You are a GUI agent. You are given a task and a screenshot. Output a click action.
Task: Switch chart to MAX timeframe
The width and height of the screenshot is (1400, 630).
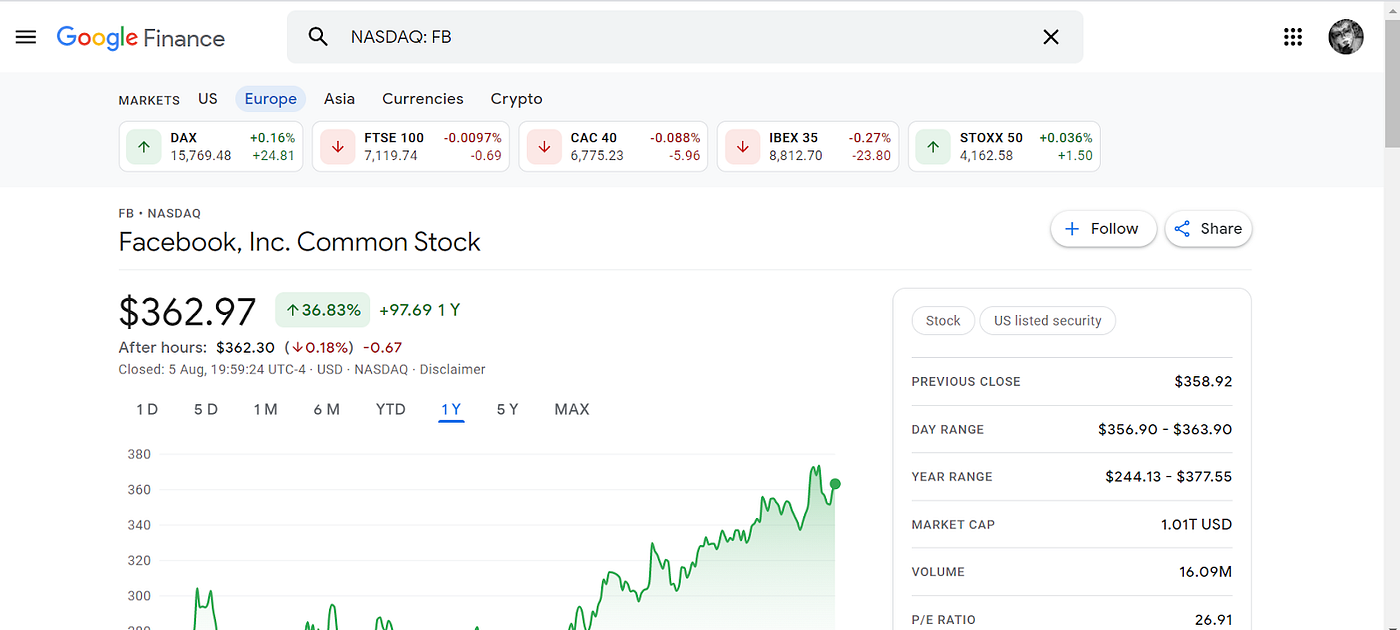(x=571, y=409)
